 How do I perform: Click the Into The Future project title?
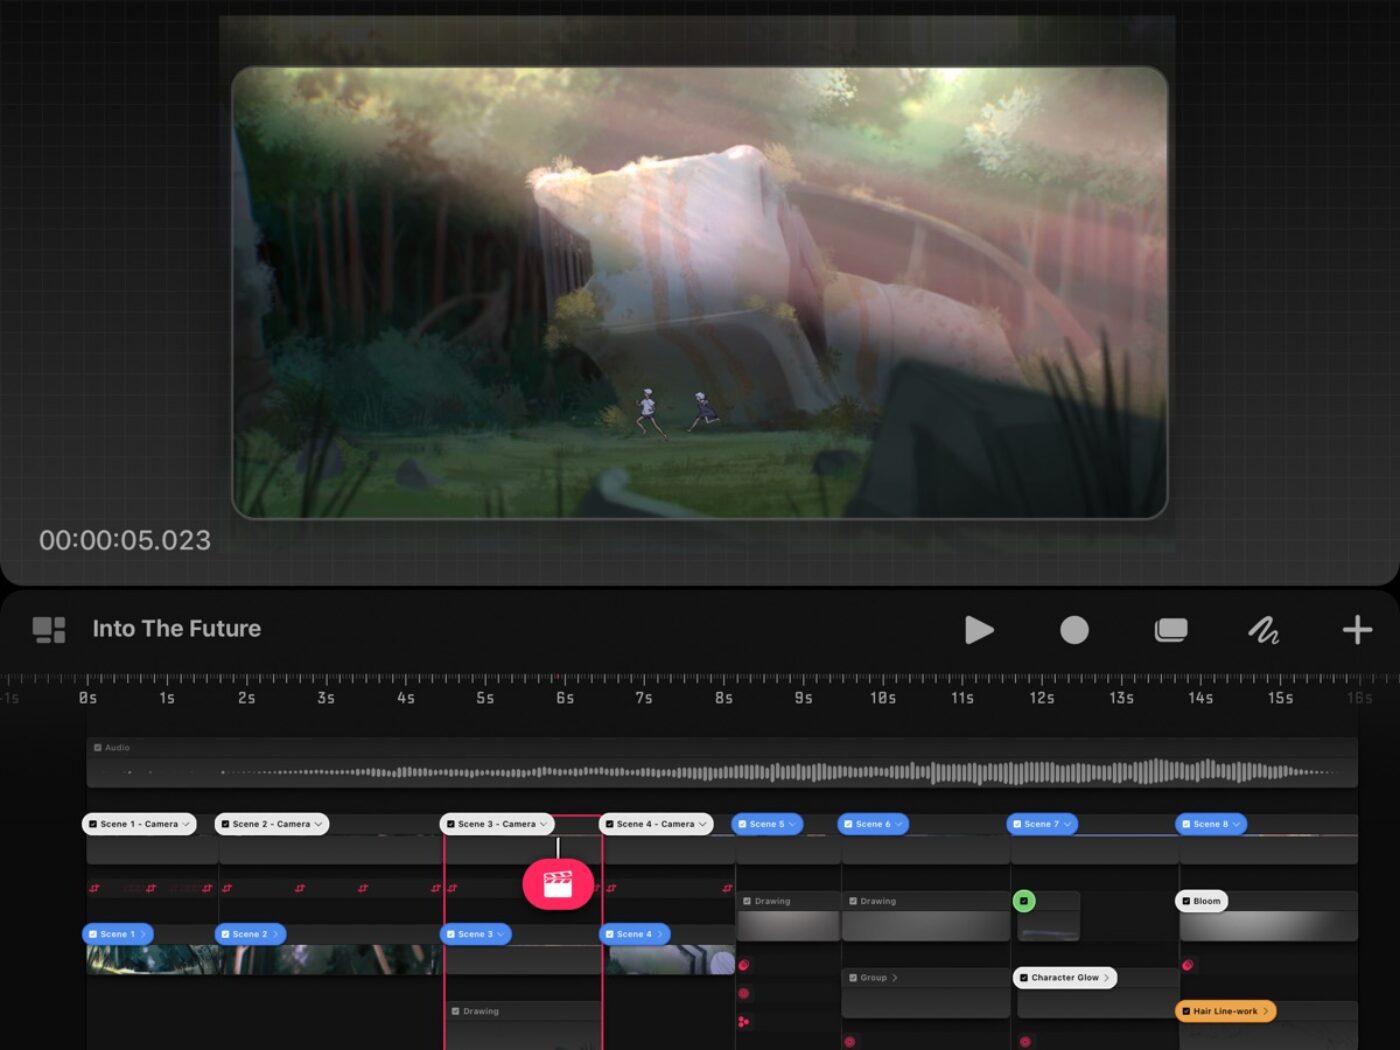177,628
